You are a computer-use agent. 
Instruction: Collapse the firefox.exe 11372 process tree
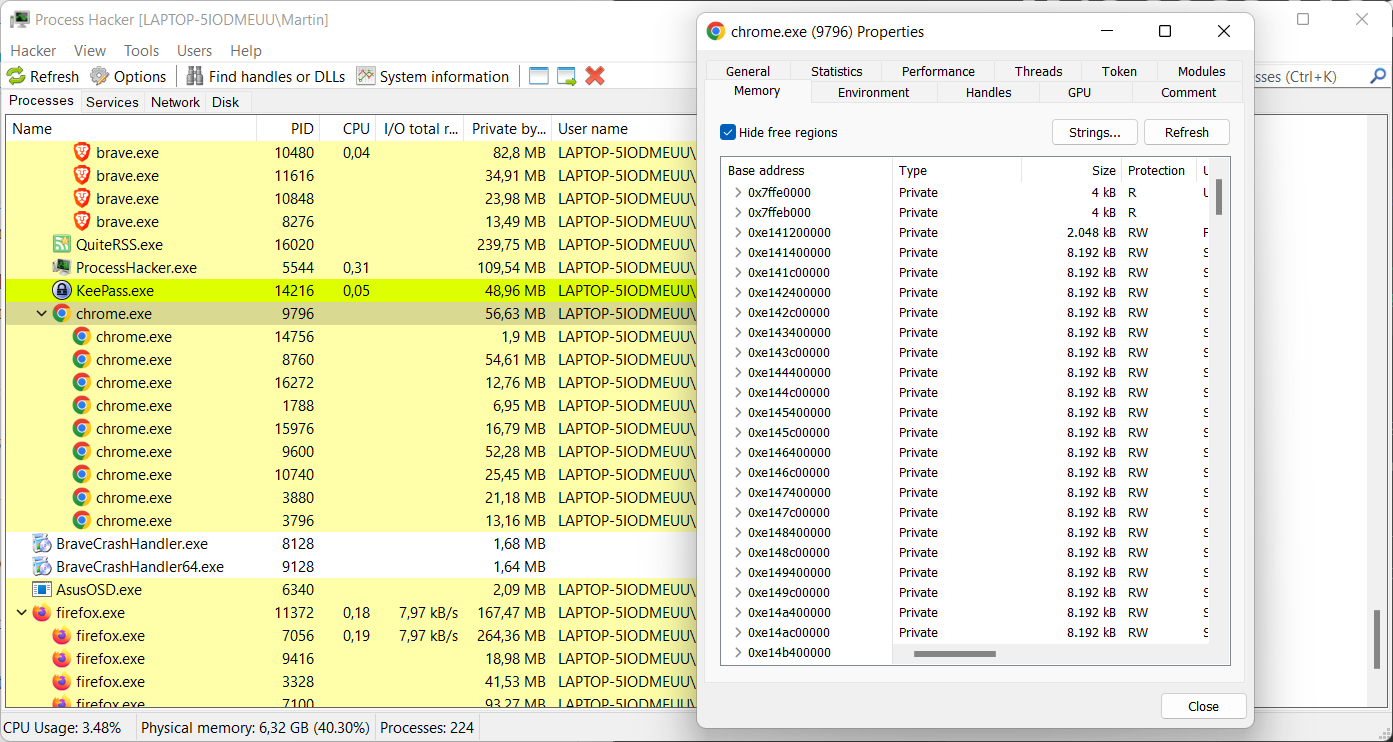(x=21, y=613)
